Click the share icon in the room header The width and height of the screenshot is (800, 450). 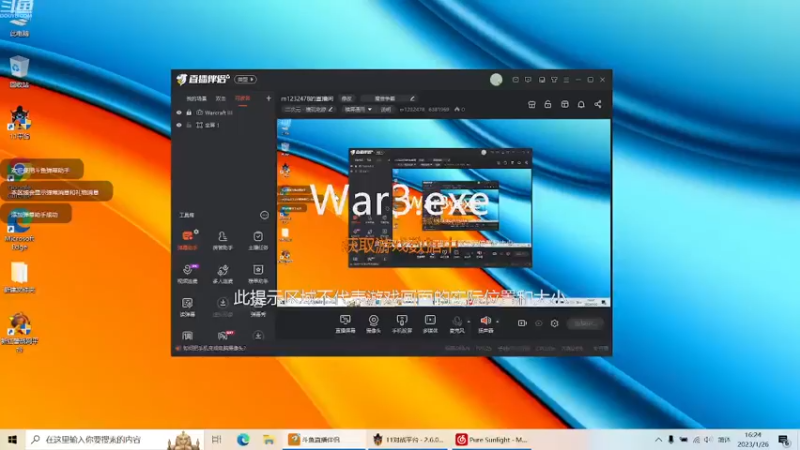click(x=597, y=104)
